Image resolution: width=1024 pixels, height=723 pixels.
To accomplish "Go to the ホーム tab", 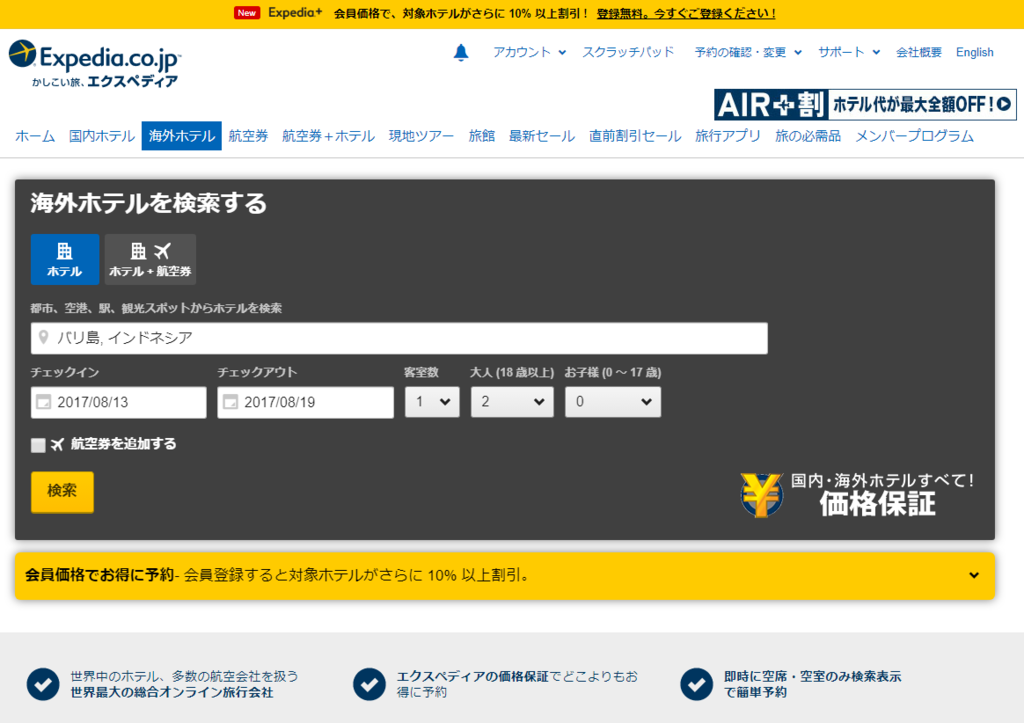I will 35,136.
